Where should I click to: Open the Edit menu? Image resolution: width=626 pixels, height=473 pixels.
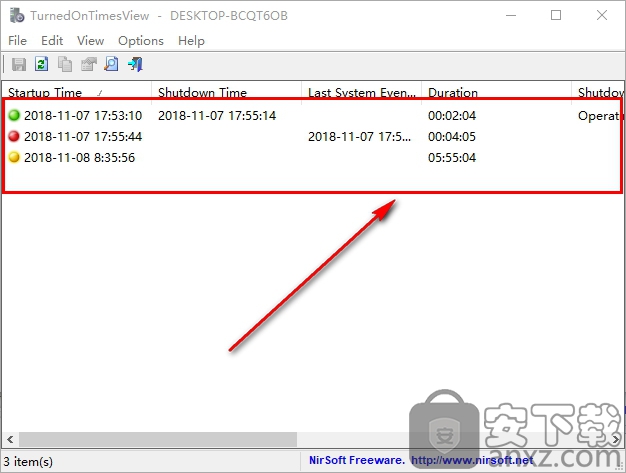52,41
